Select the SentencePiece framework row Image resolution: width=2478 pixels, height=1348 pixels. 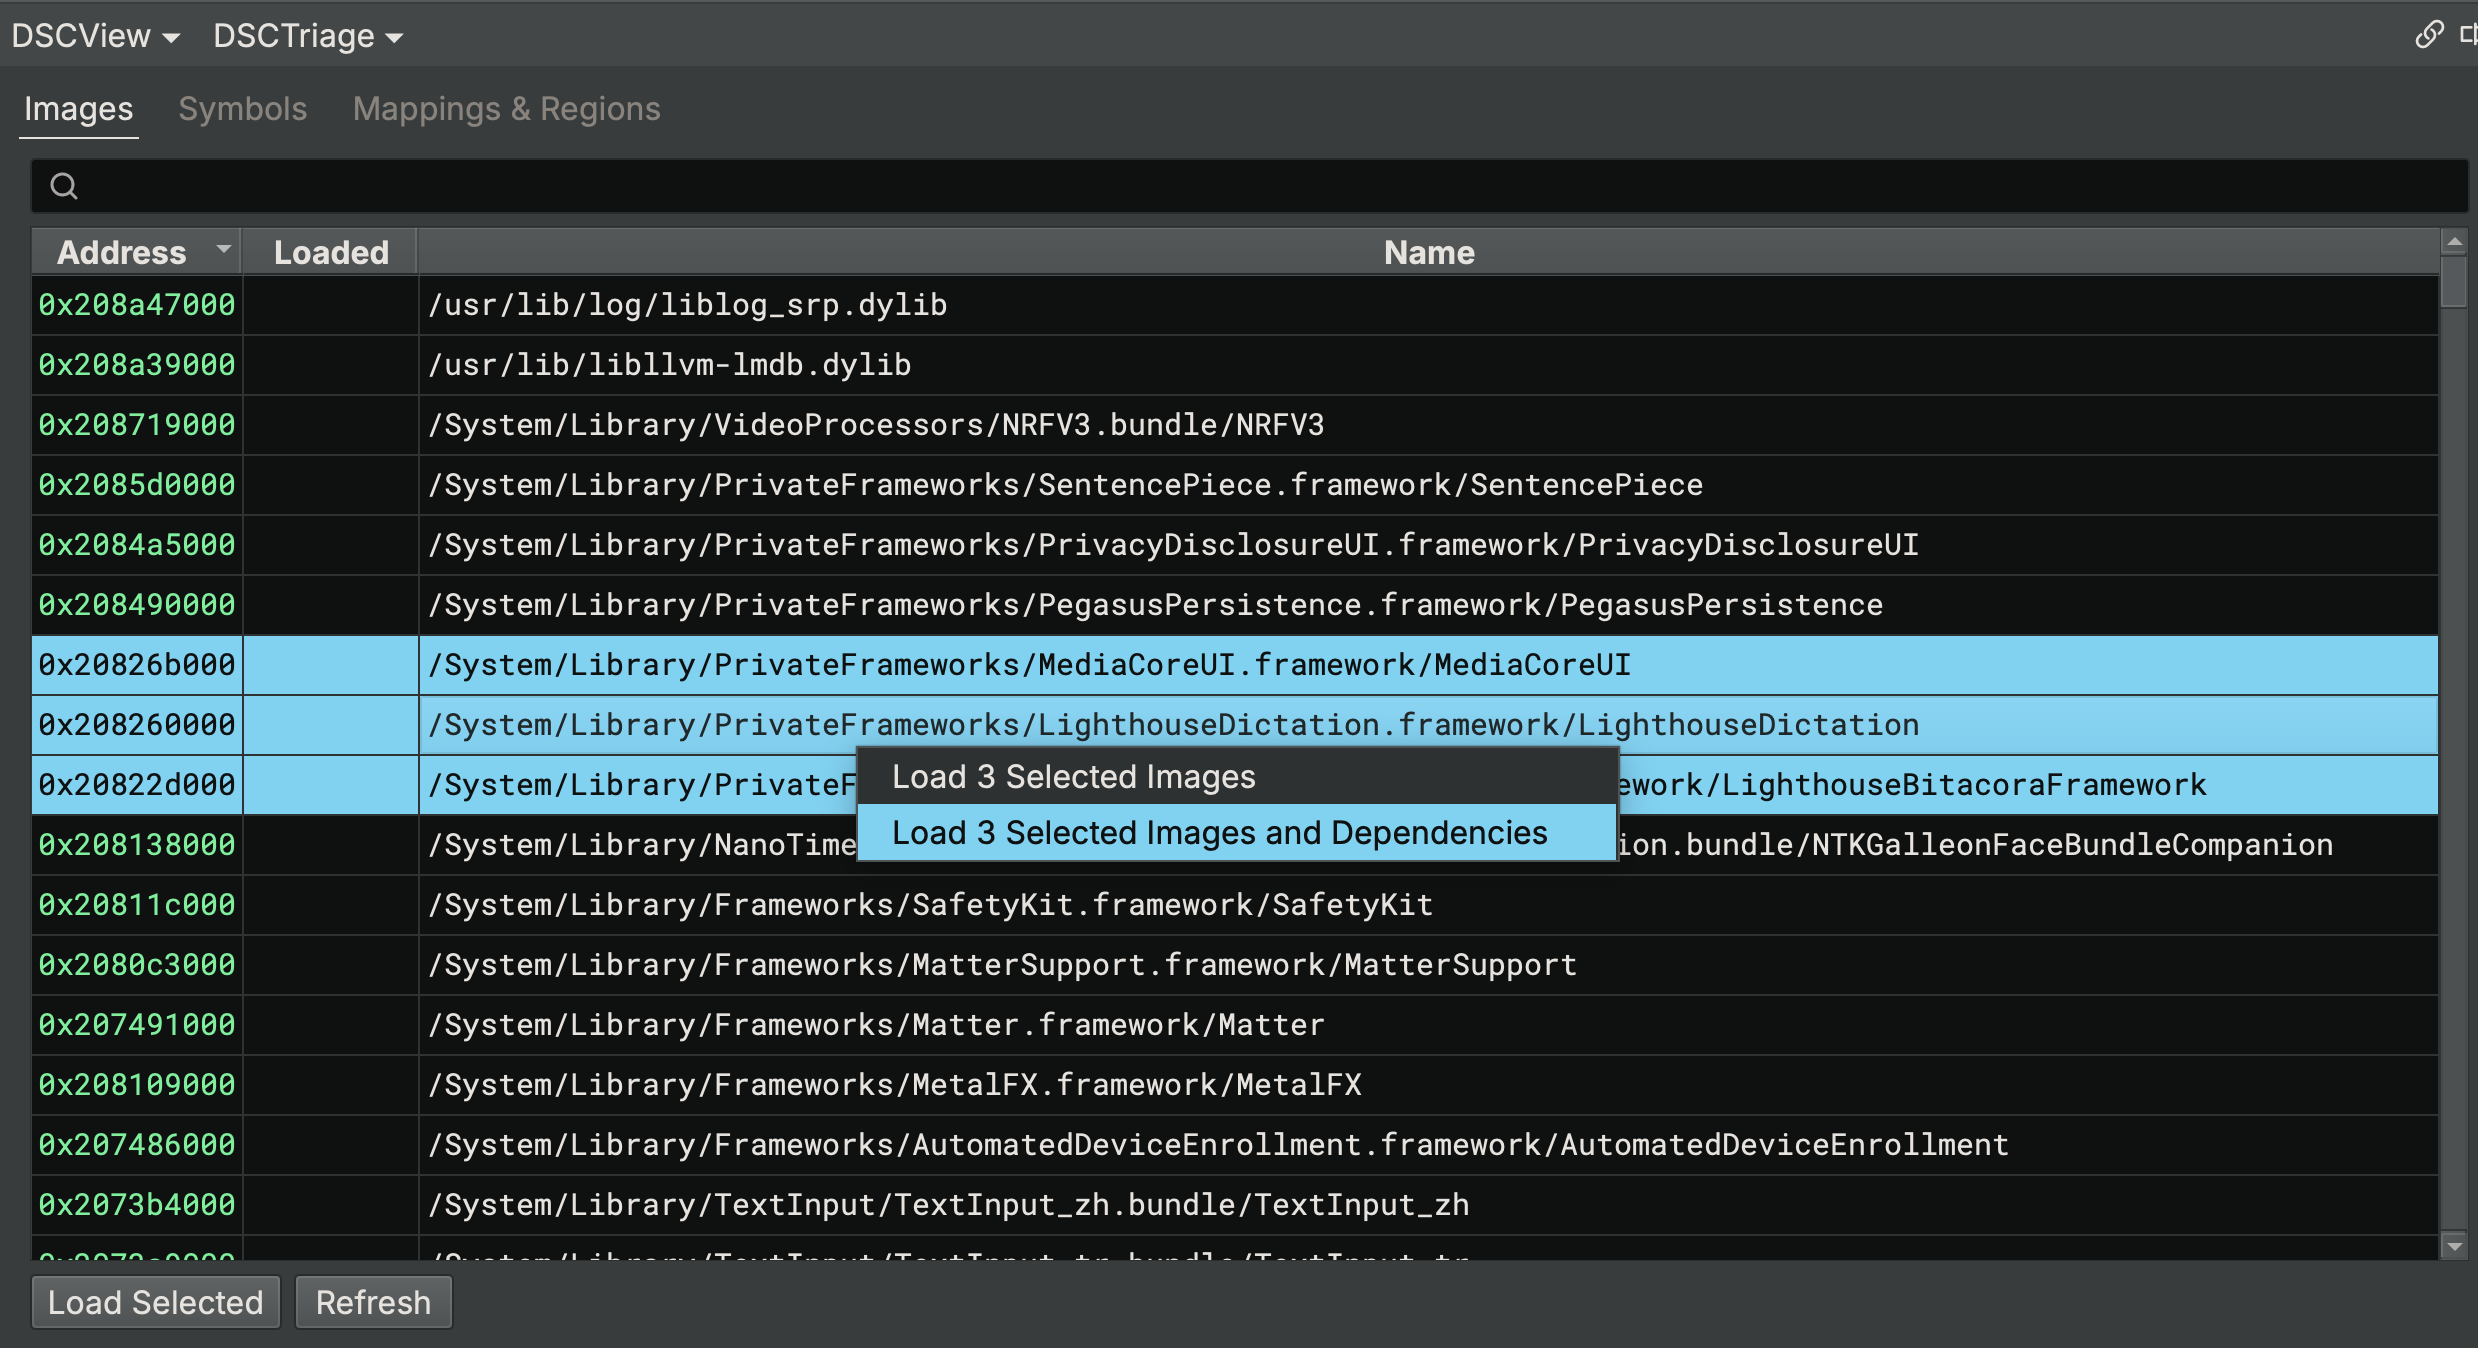[1235, 485]
